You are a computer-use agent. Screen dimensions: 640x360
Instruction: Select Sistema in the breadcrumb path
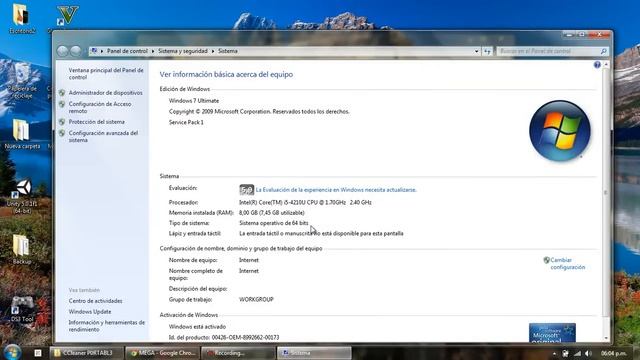point(227,51)
